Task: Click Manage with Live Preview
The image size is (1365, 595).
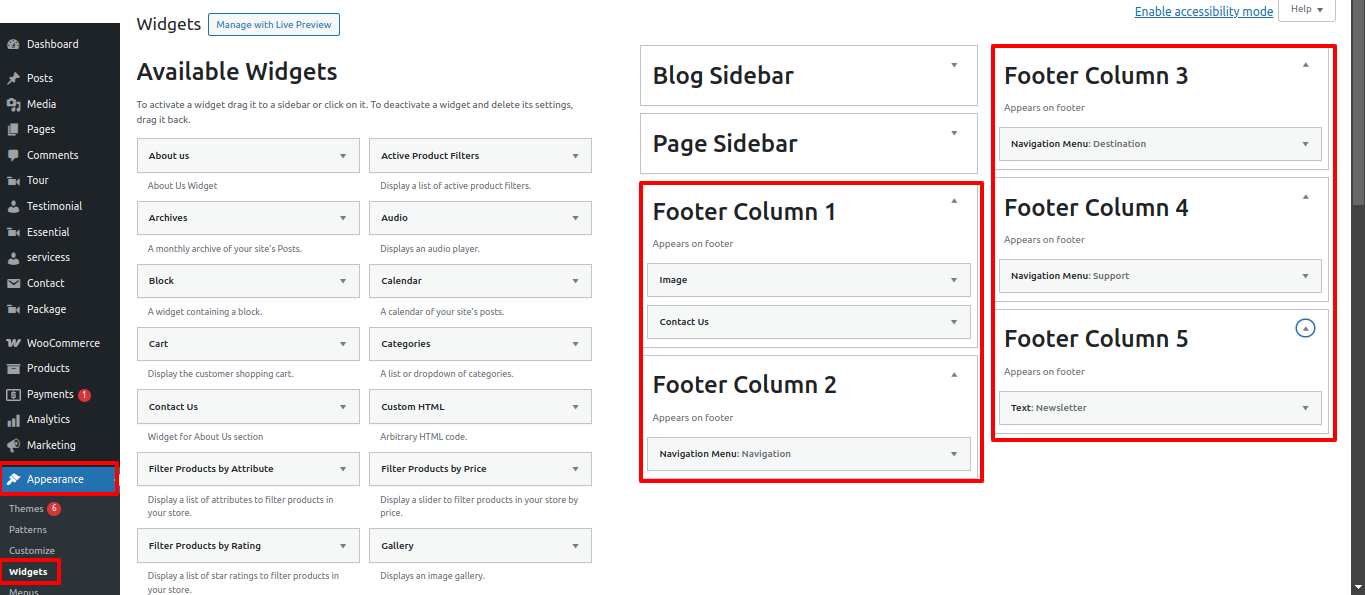Action: [273, 24]
